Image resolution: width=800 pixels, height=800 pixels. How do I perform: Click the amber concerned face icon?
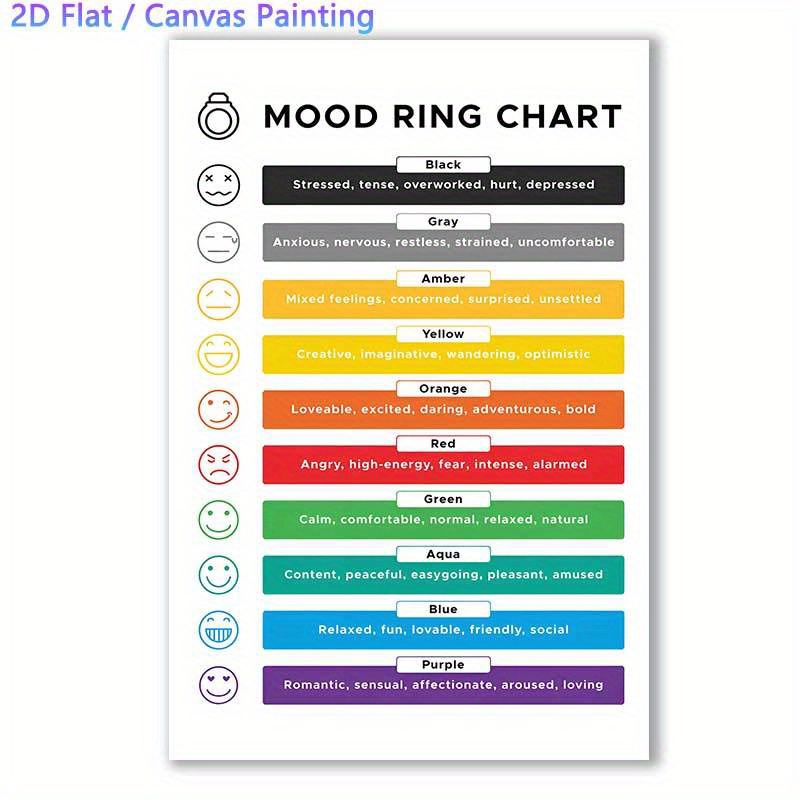click(x=217, y=298)
